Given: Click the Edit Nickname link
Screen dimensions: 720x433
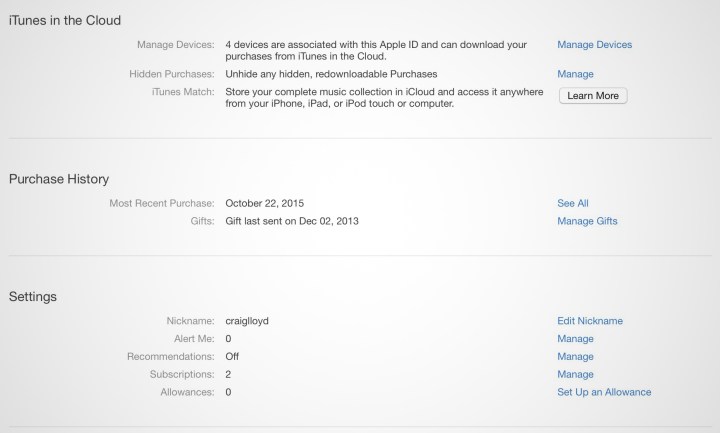Looking at the screenshot, I should (589, 321).
